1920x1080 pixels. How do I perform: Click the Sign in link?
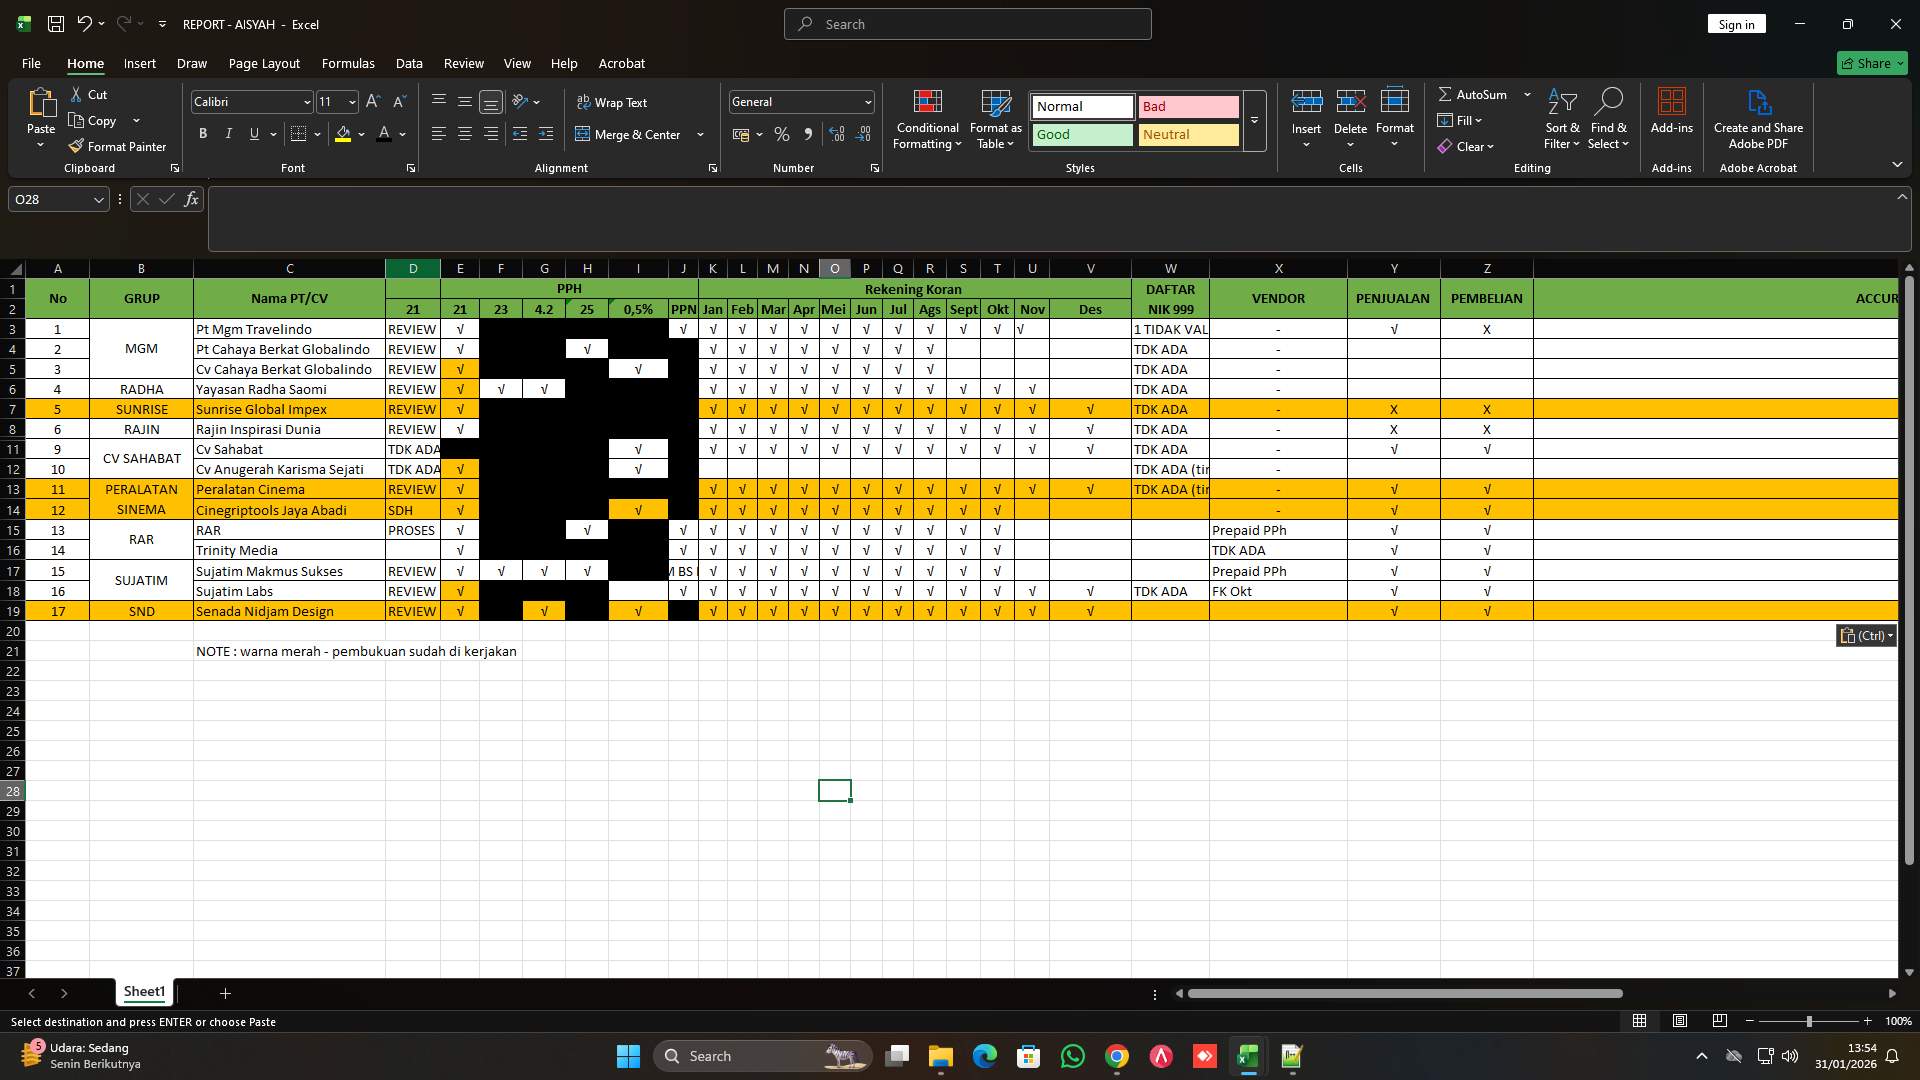coord(1736,23)
